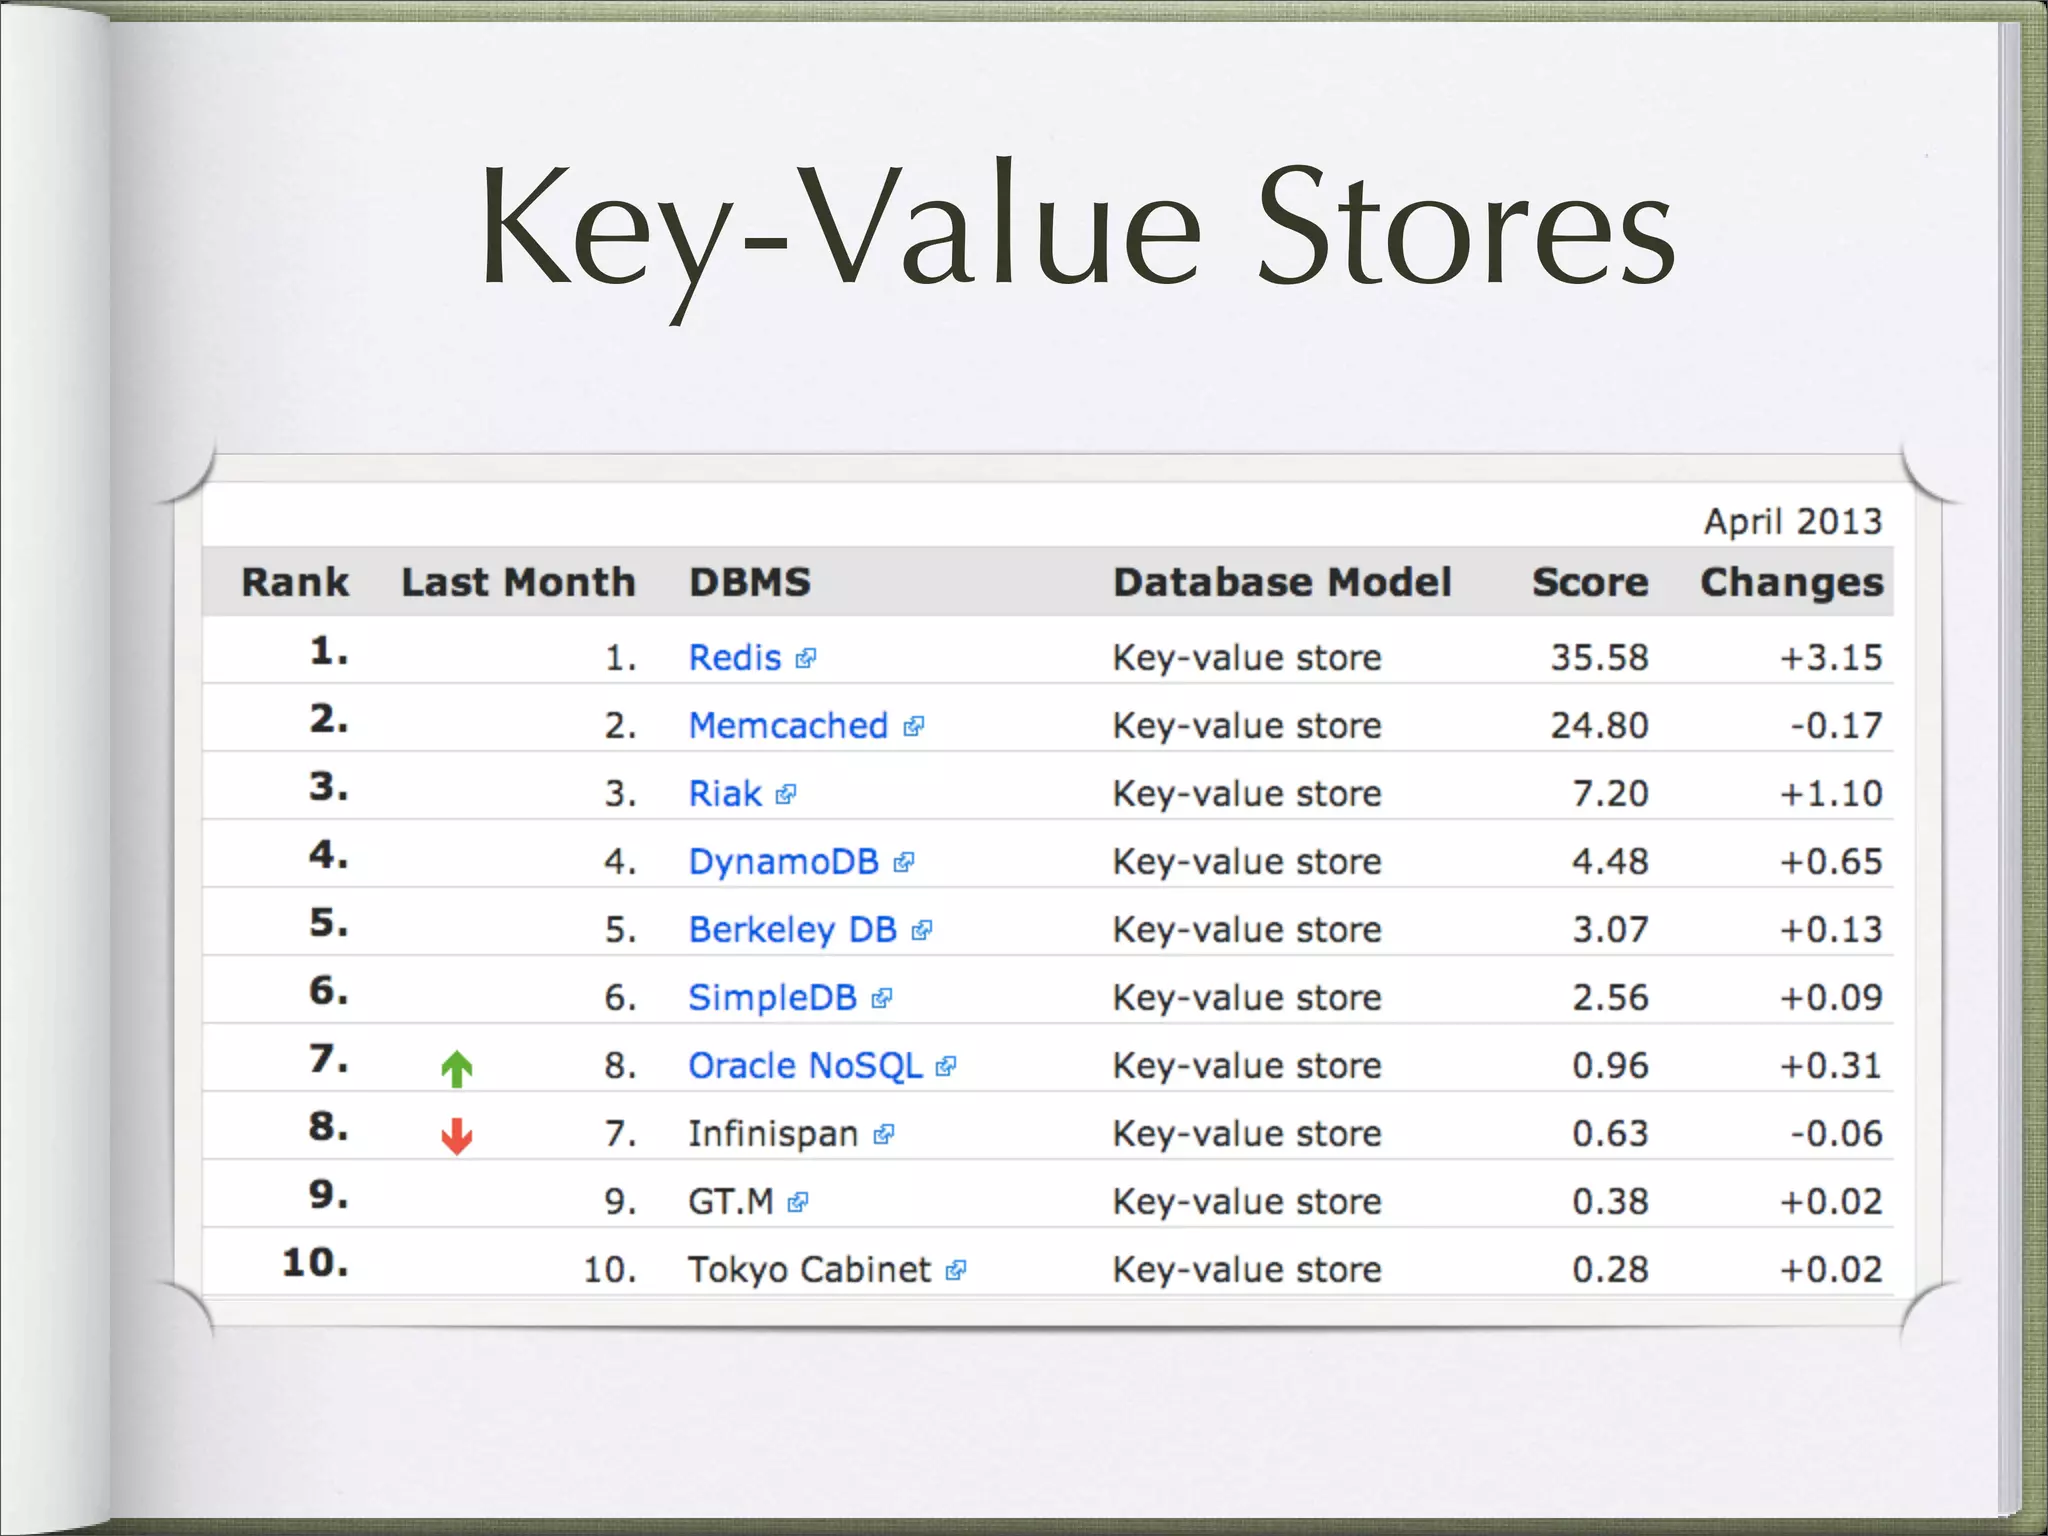The image size is (2048, 1536).
Task: Click the +0.31 change value
Action: (x=1831, y=1066)
